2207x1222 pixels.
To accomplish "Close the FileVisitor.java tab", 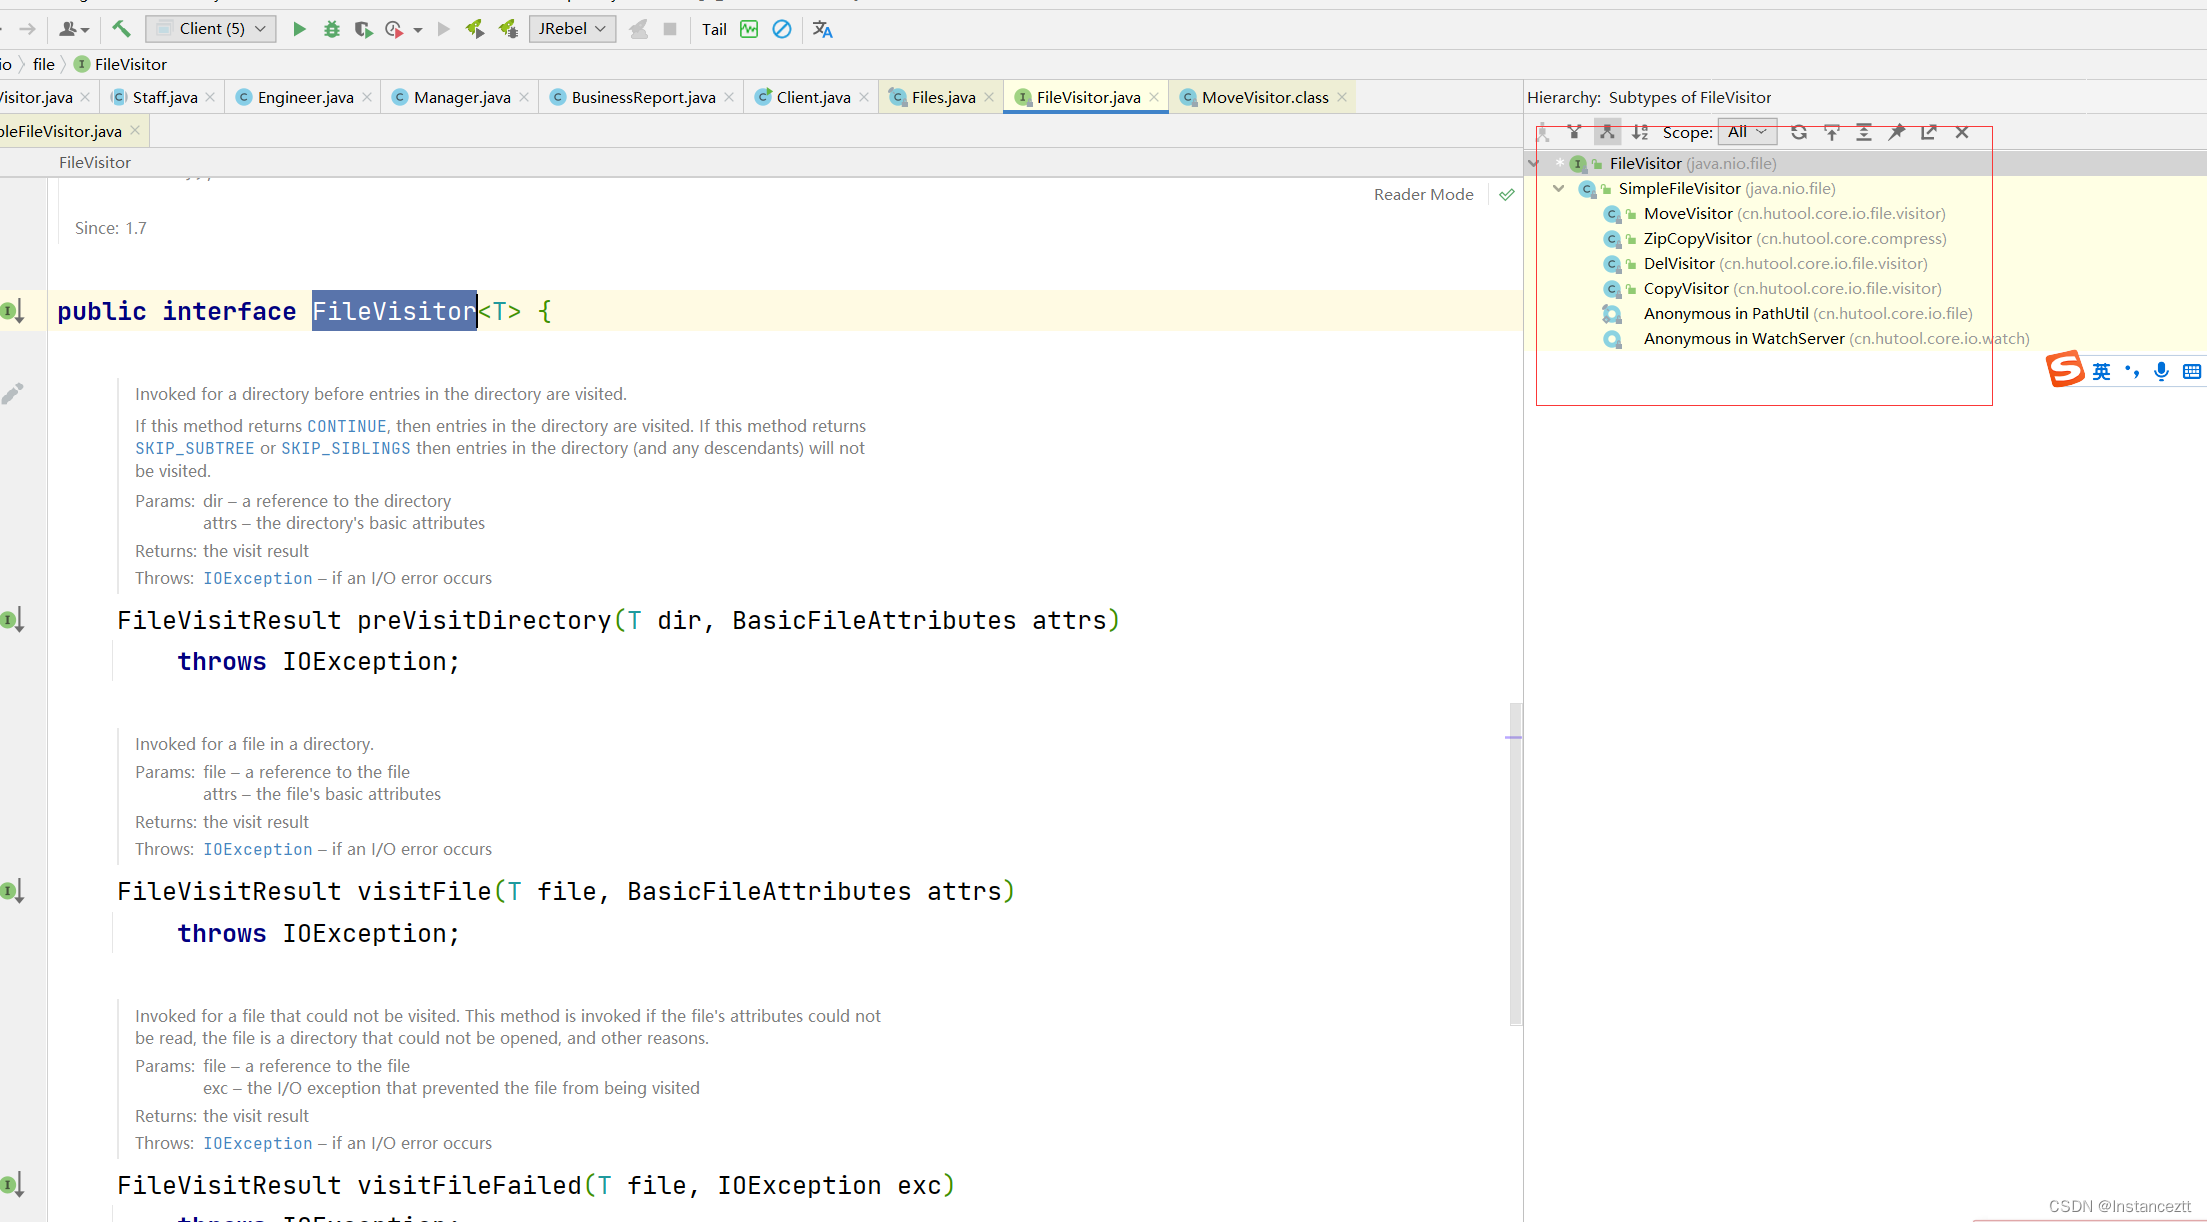I will coord(1154,97).
